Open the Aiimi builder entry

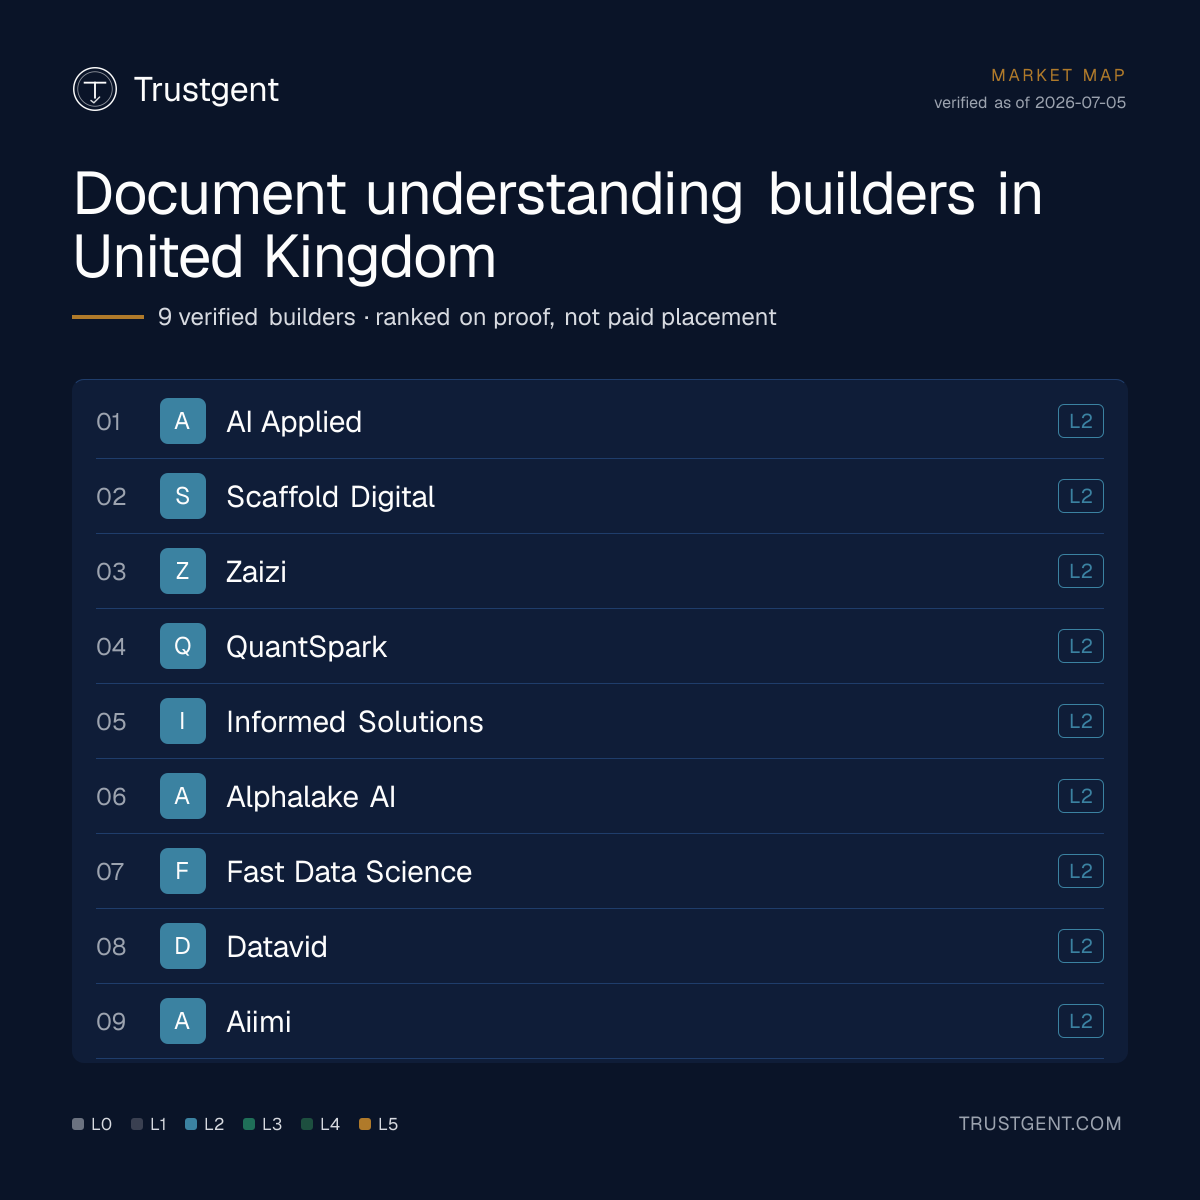(x=600, y=1021)
